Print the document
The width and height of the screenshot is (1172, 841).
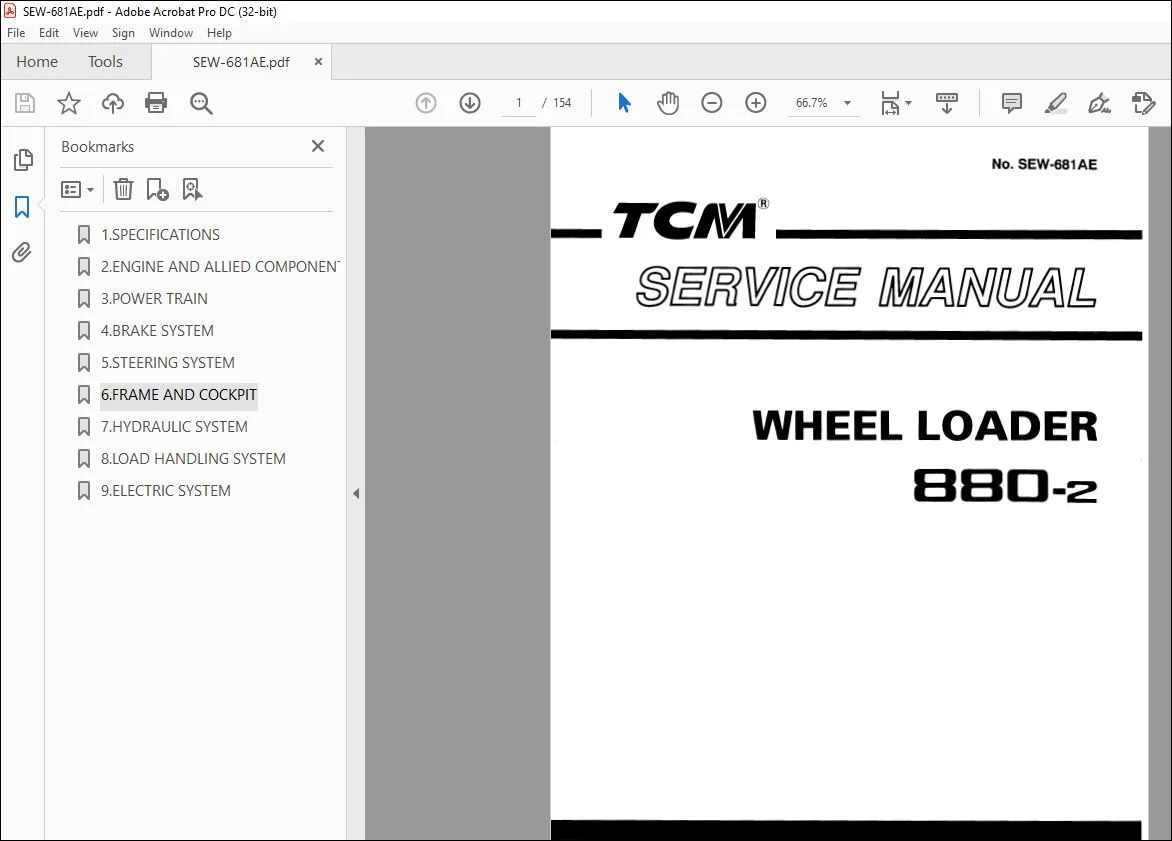click(x=156, y=103)
